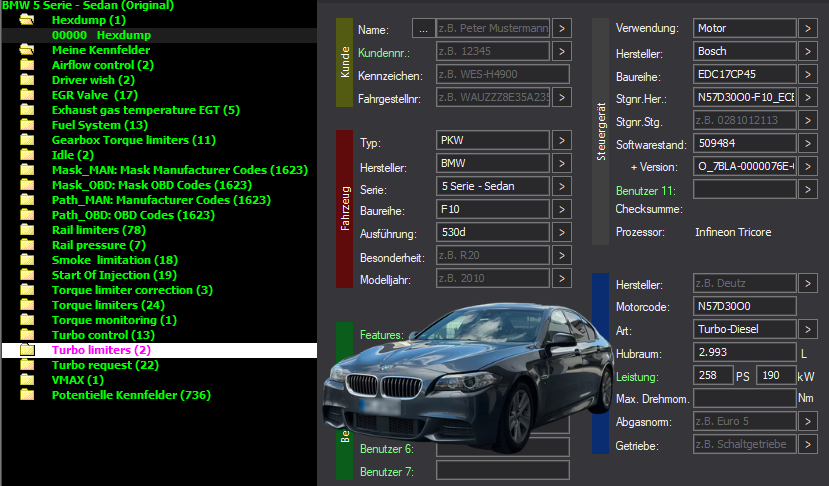Viewport: 829px width, 486px height.
Task: Click the BMW car thumbnail image
Action: 468,378
